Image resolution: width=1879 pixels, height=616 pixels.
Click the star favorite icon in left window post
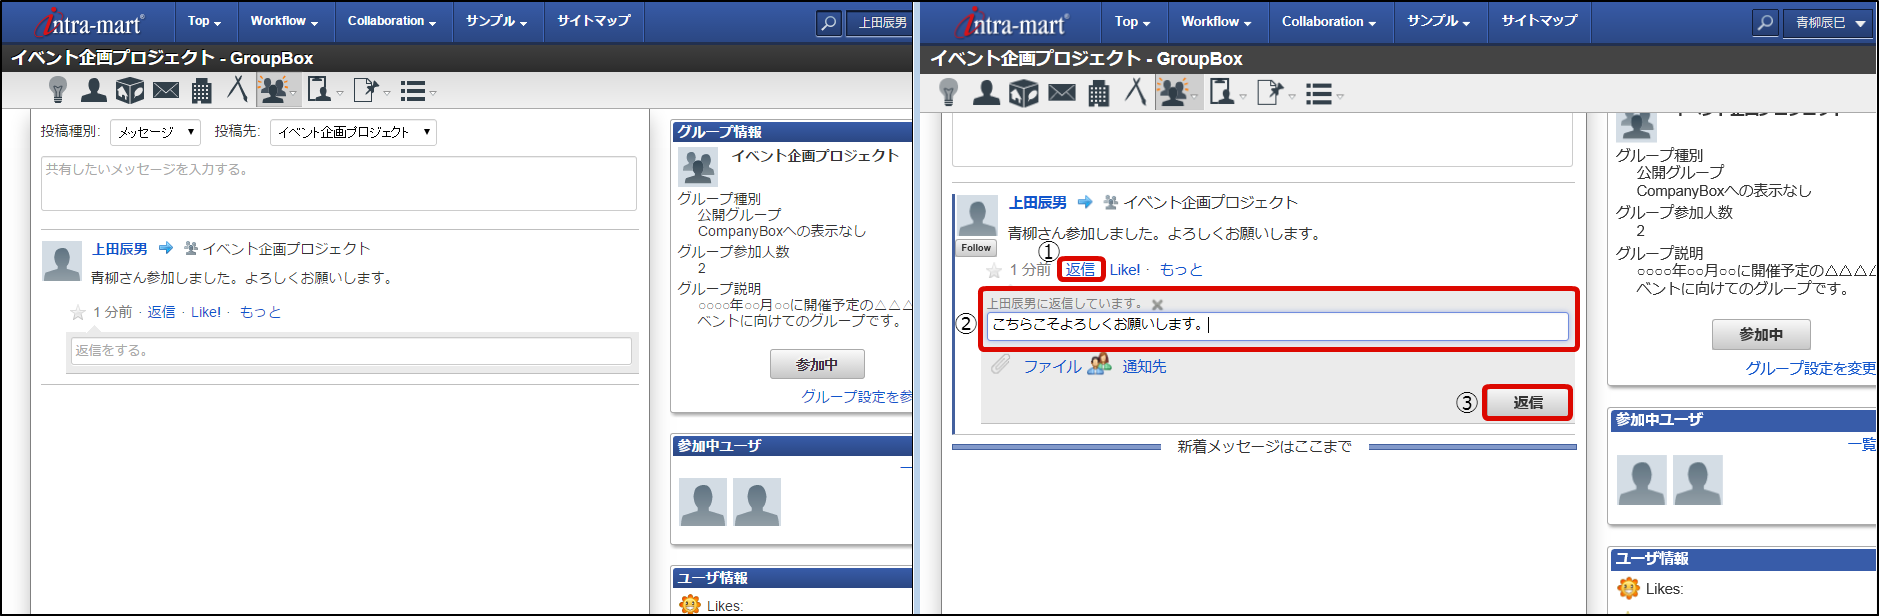[x=78, y=313]
